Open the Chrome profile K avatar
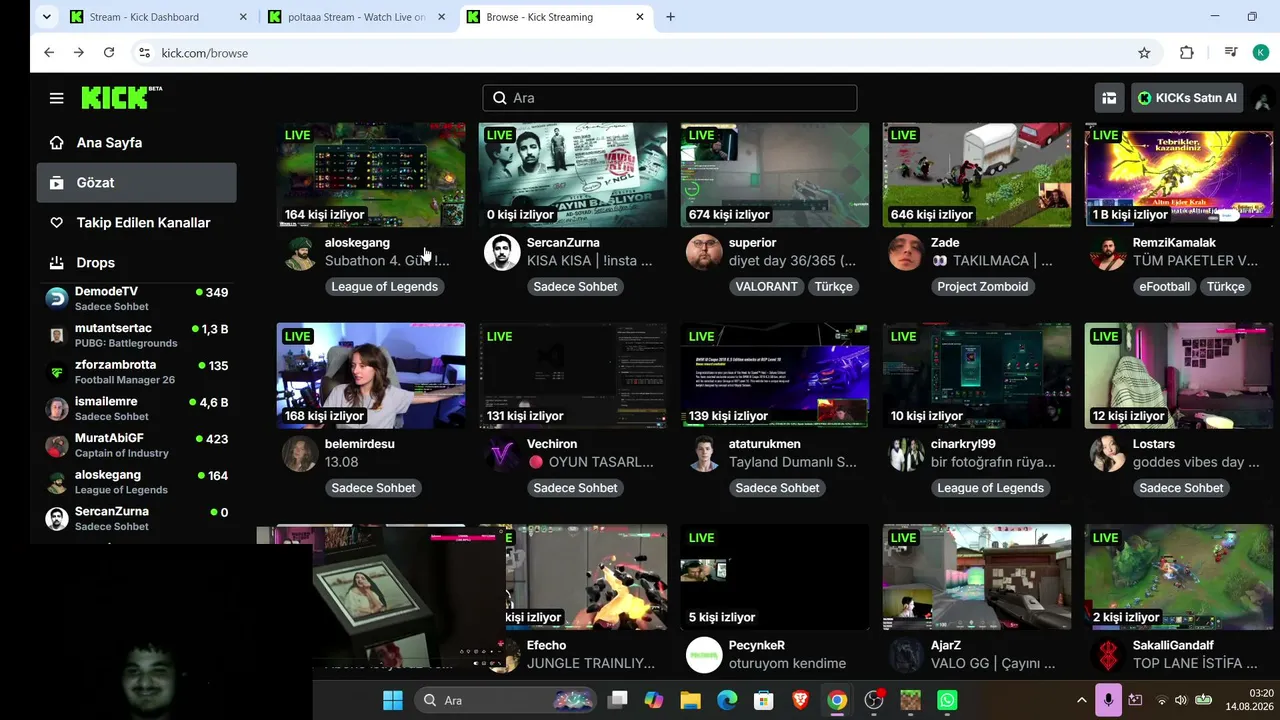Screen dimensions: 1280x720 click(x=1261, y=53)
